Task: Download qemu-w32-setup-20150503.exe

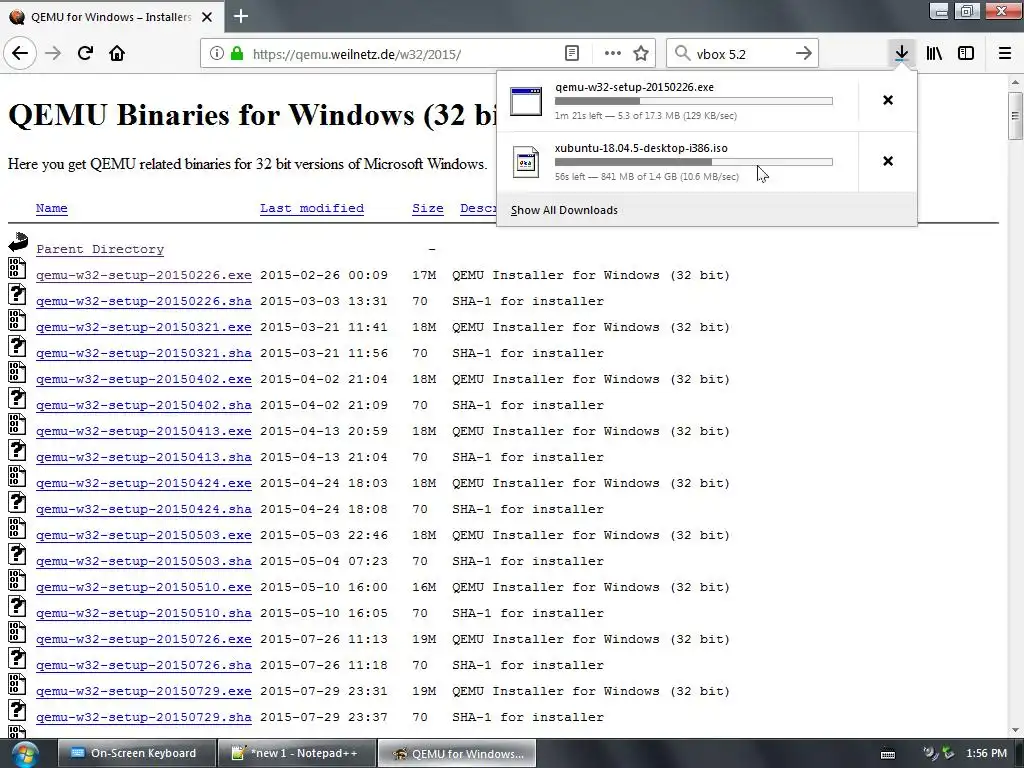Action: 144,536
